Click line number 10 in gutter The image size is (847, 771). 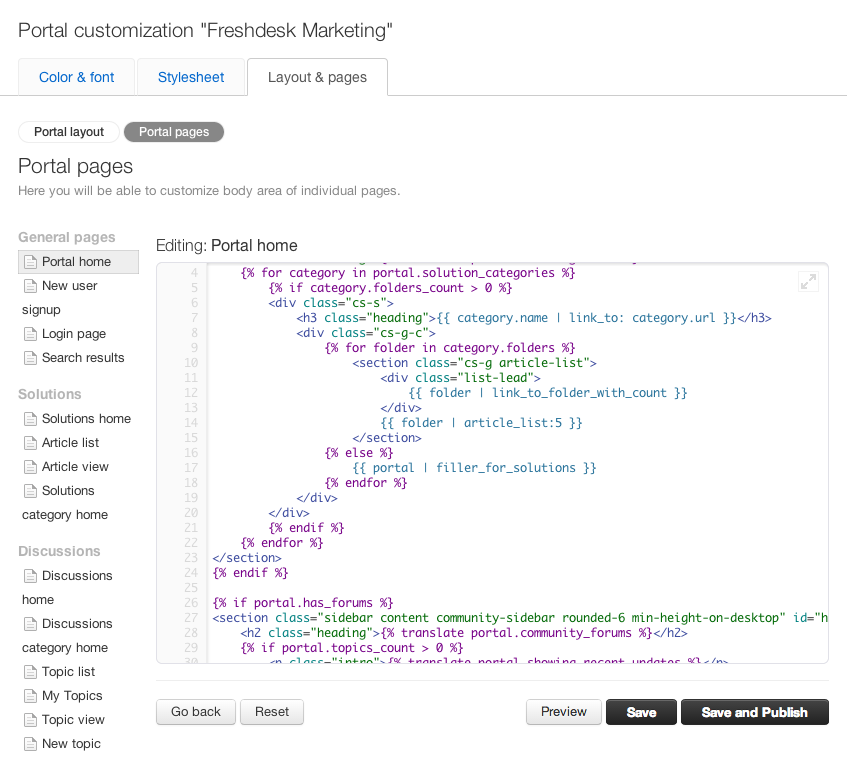pyautogui.click(x=191, y=363)
